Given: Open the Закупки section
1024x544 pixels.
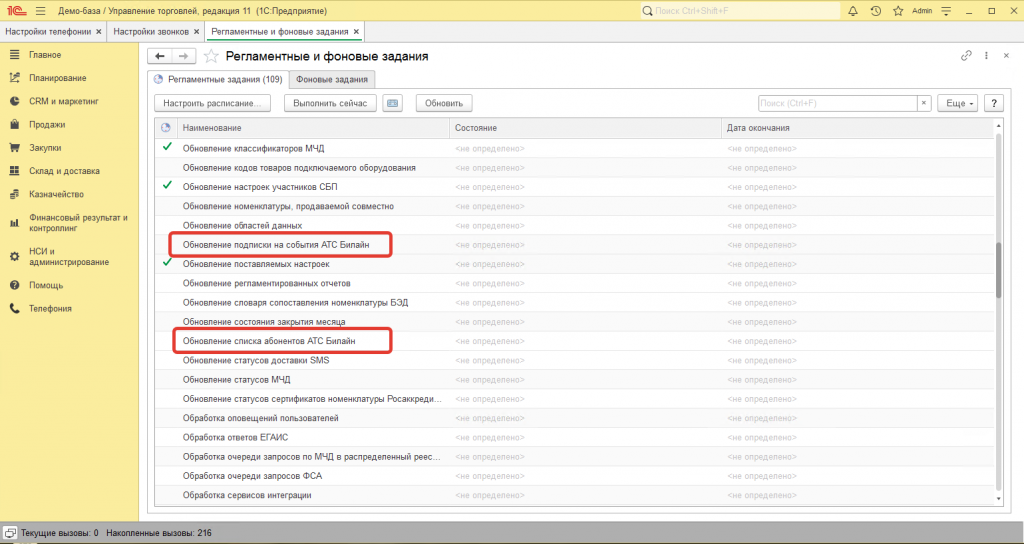Looking at the screenshot, I should coord(45,148).
